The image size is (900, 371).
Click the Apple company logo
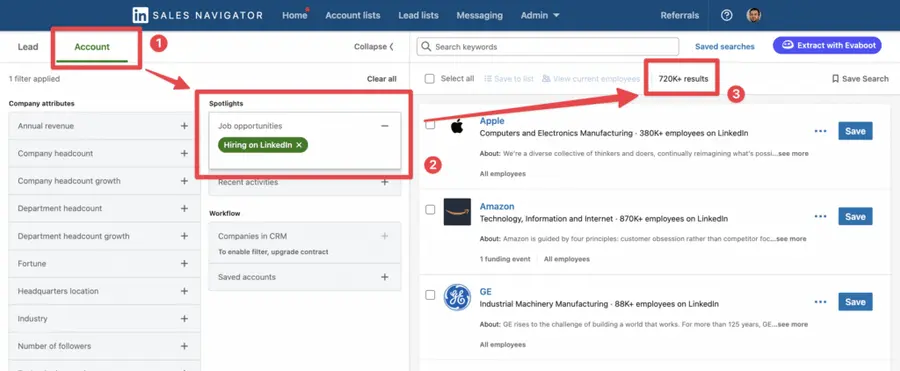click(x=457, y=126)
